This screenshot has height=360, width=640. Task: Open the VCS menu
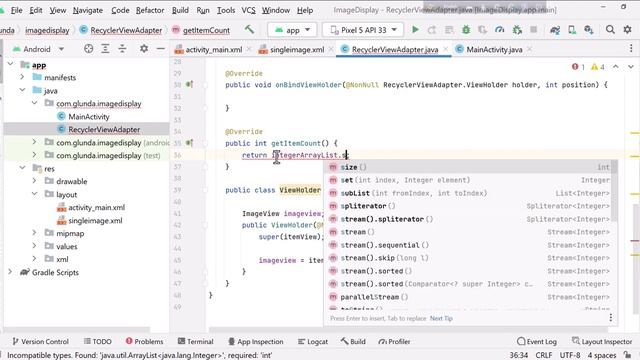pyautogui.click(x=248, y=10)
